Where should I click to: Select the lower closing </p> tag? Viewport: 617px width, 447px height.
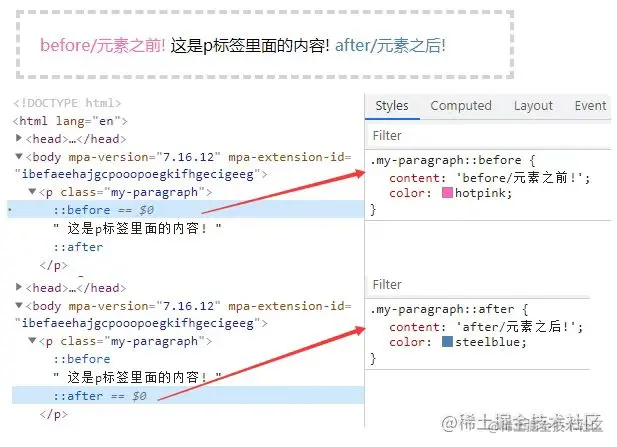[54, 414]
